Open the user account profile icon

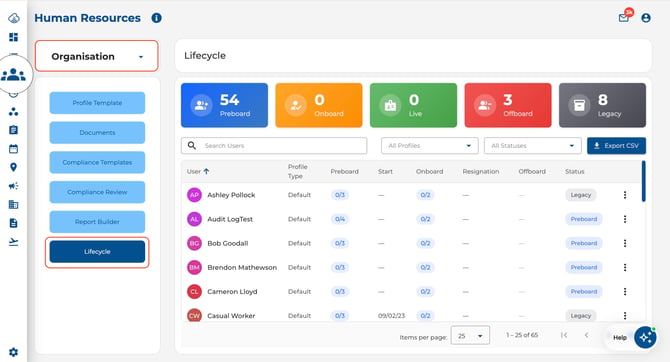coord(646,18)
